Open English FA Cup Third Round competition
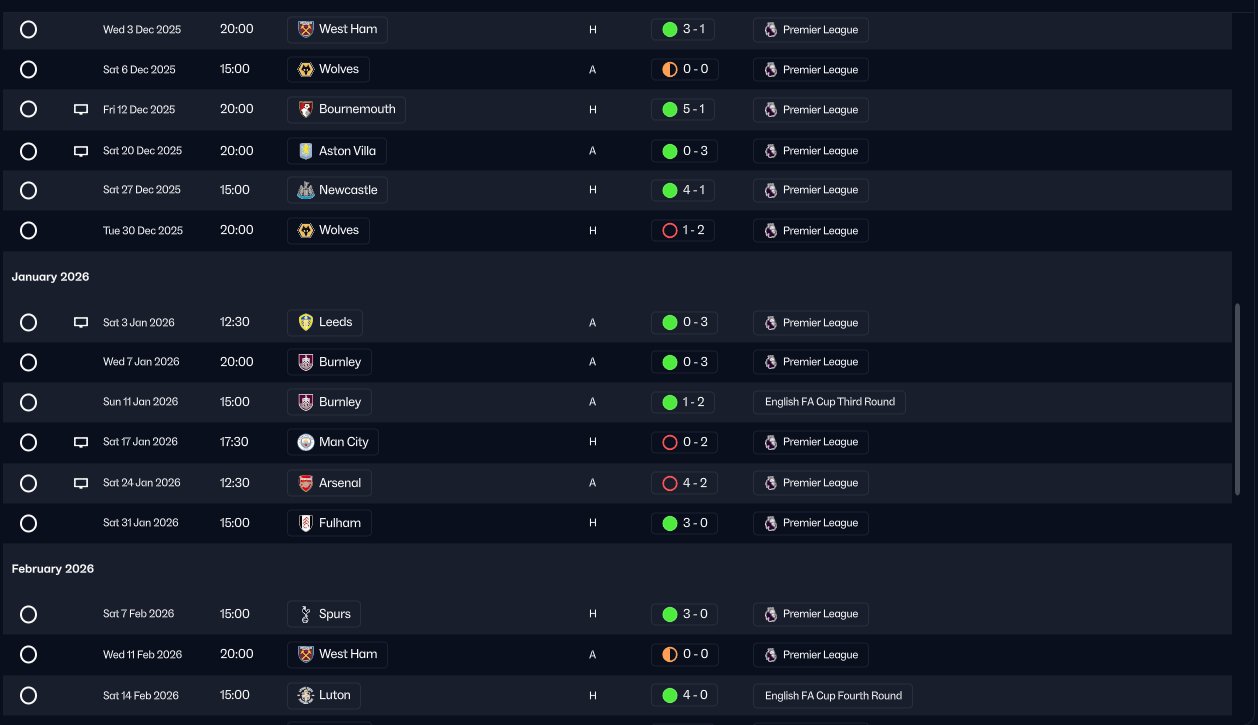The width and height of the screenshot is (1258, 725). pos(830,402)
